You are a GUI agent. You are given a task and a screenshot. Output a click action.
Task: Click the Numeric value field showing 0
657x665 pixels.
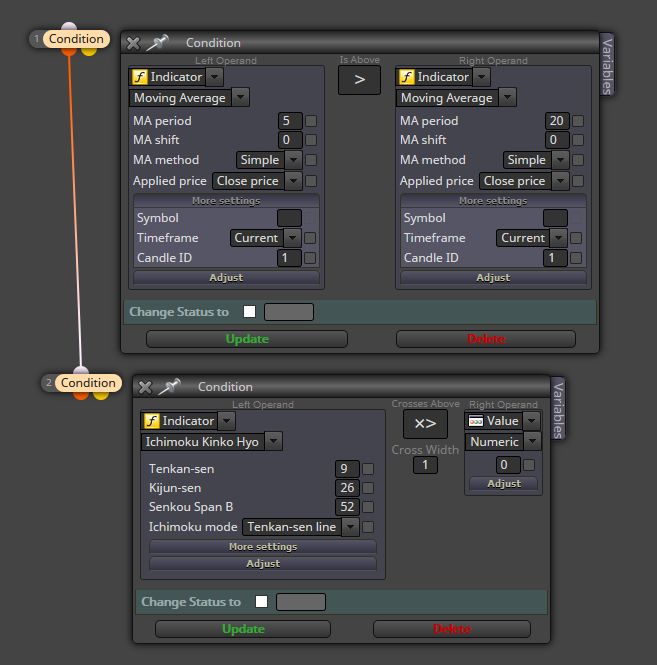point(508,465)
